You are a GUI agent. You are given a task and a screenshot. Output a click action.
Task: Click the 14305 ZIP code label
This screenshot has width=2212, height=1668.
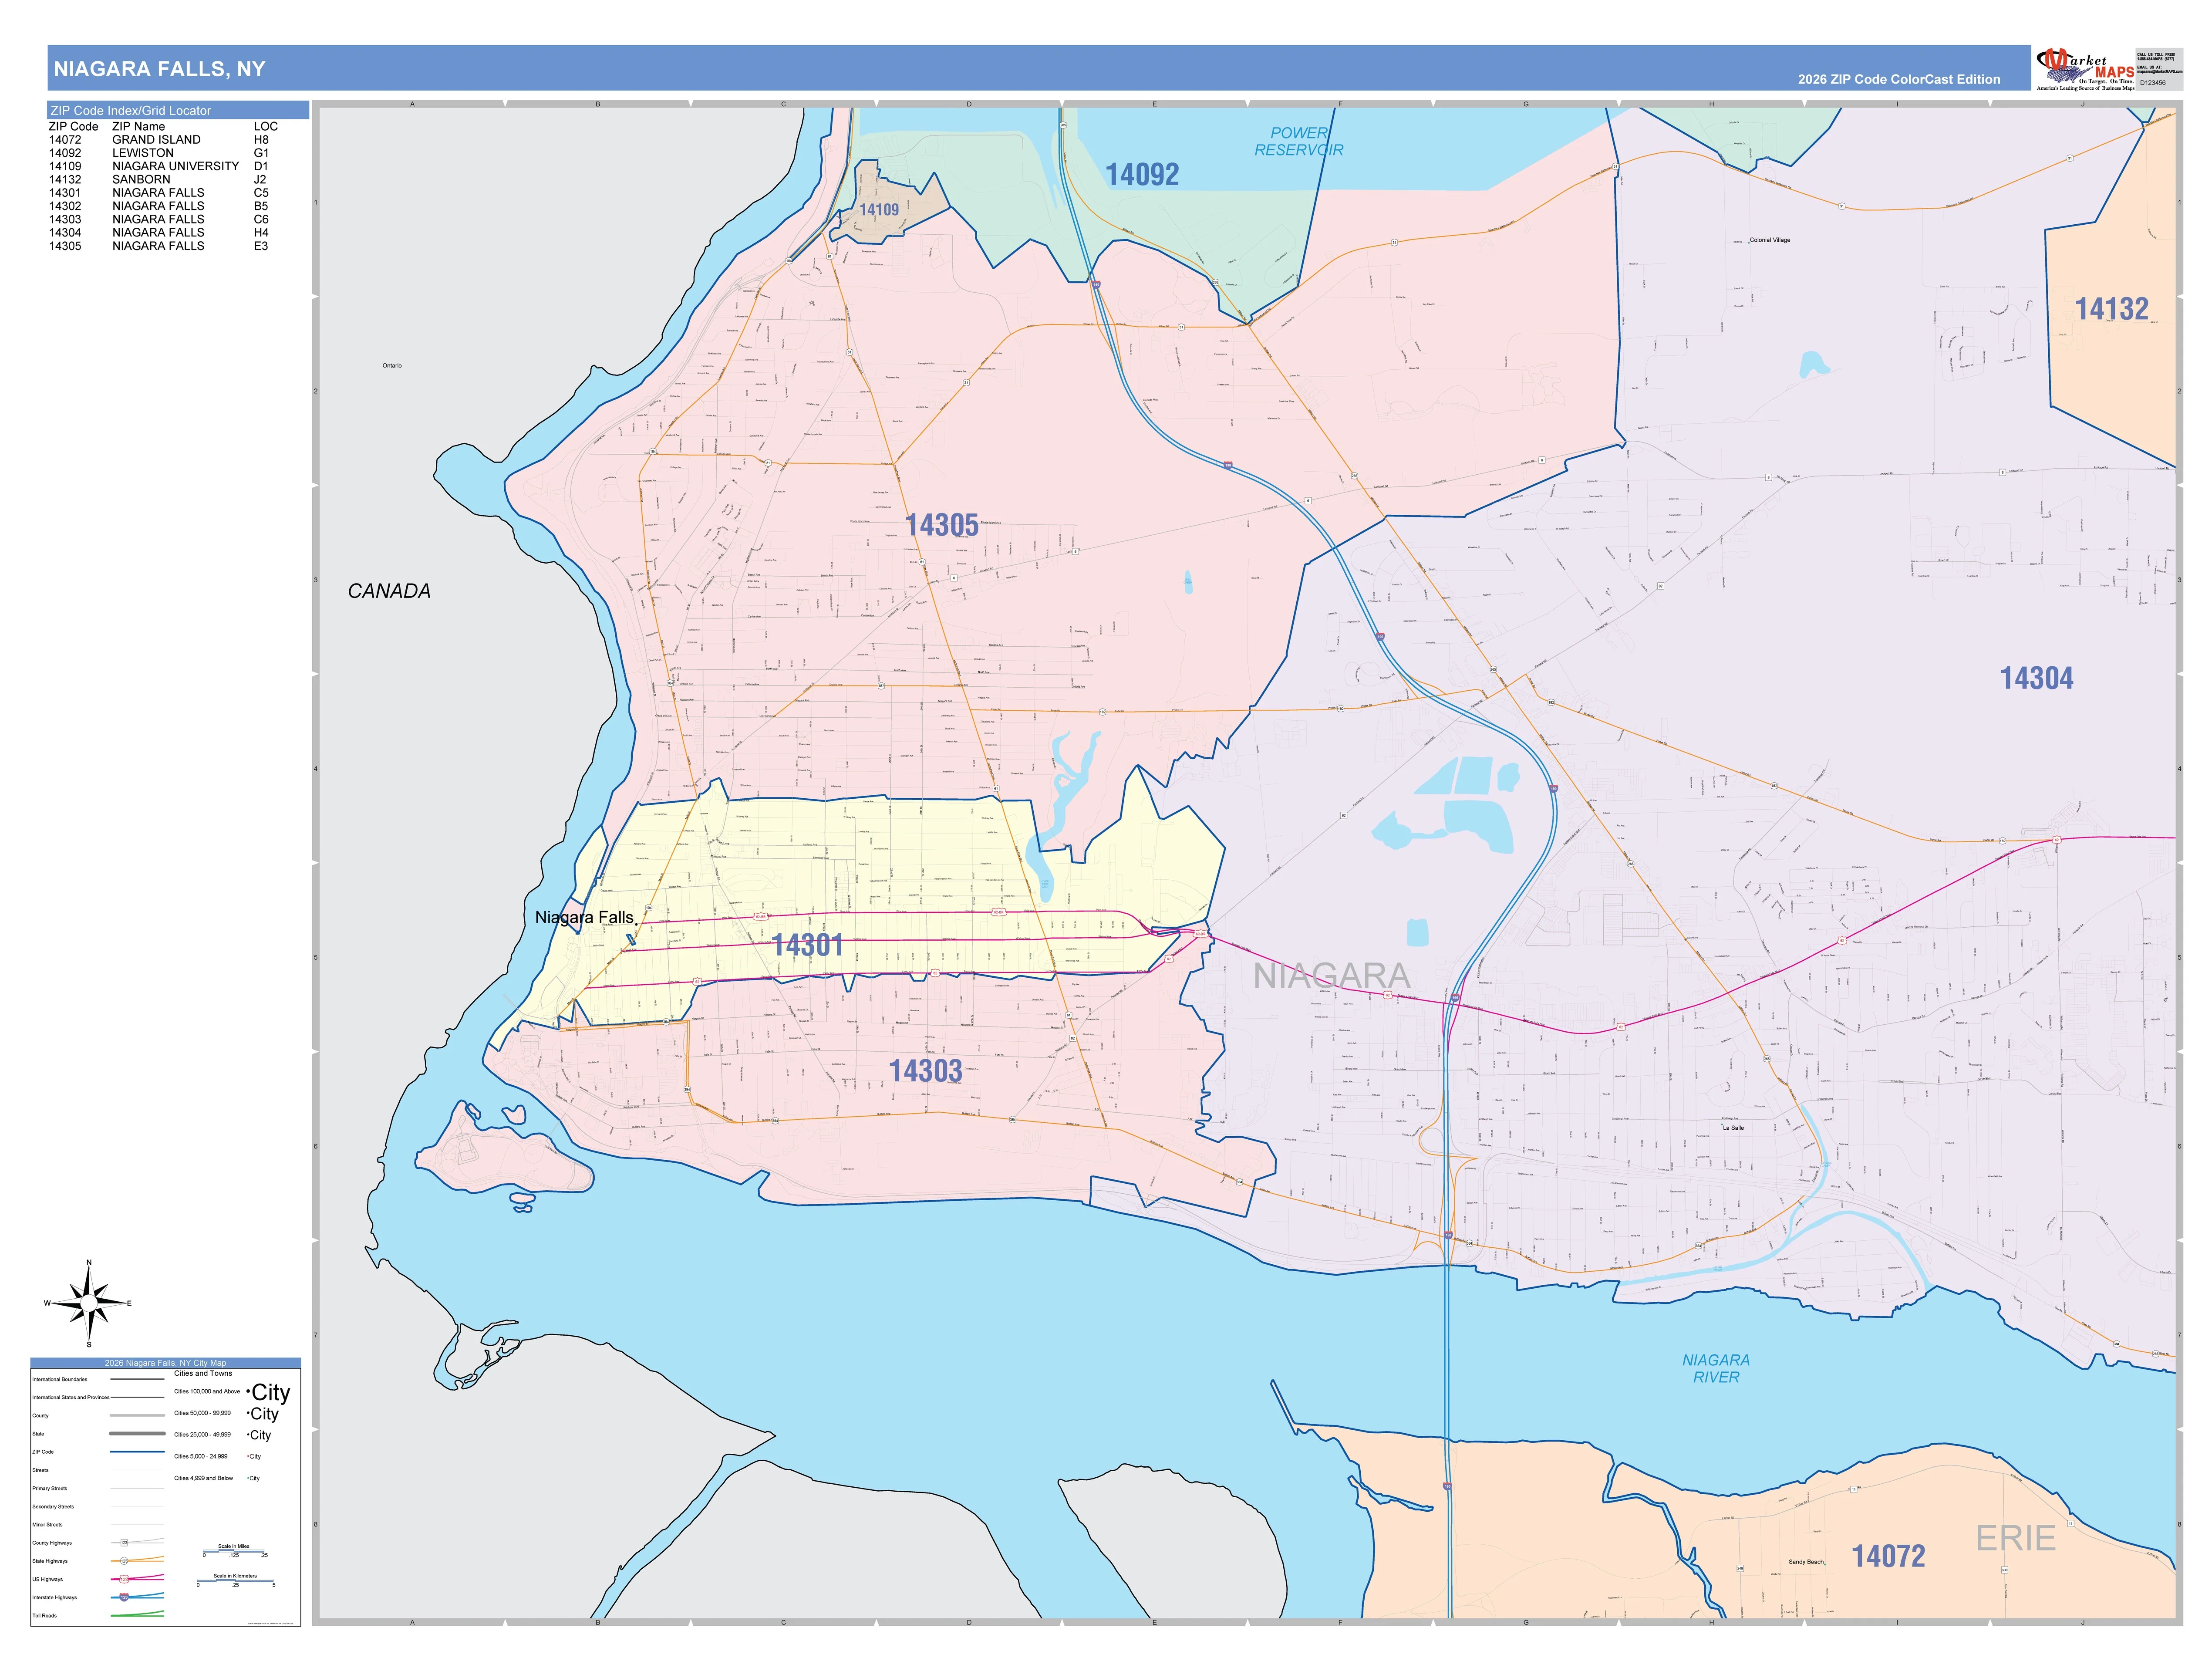tap(942, 525)
